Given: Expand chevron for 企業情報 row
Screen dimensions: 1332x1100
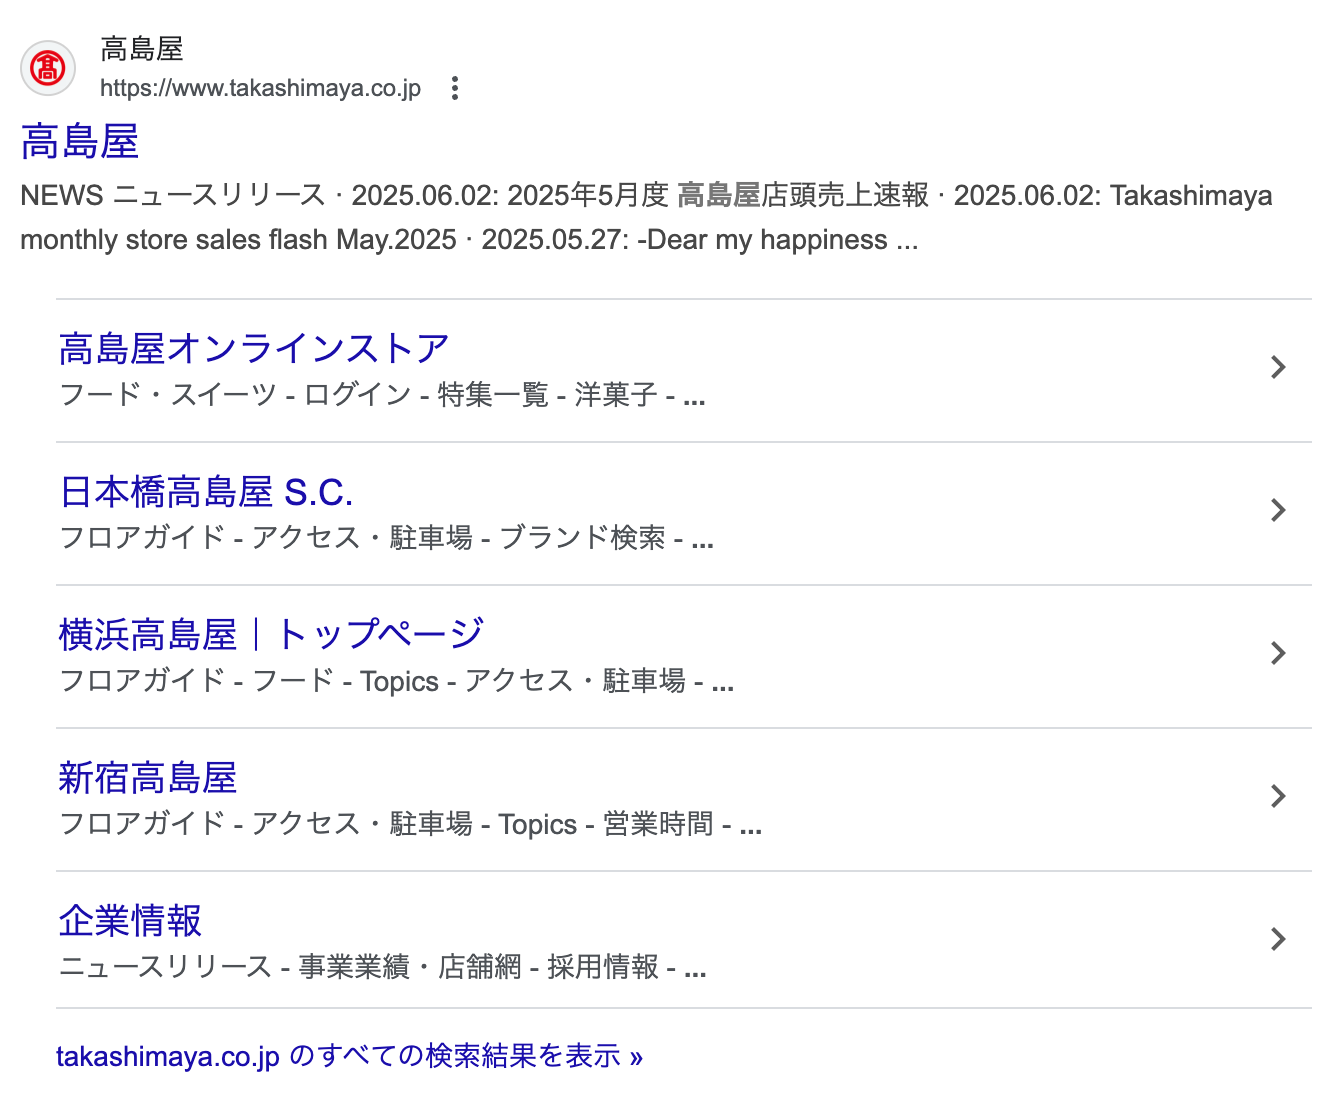Looking at the screenshot, I should click(x=1277, y=939).
